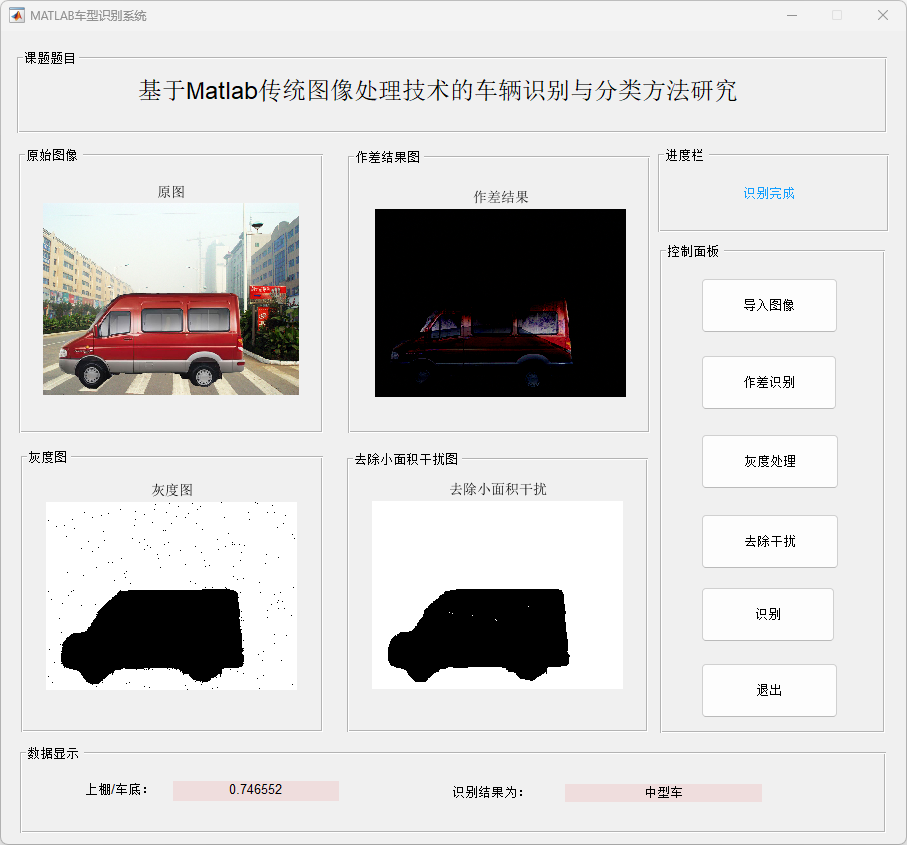The width and height of the screenshot is (907, 845).
Task: Minimize the MATLAB车型识别系统 window
Action: (792, 15)
